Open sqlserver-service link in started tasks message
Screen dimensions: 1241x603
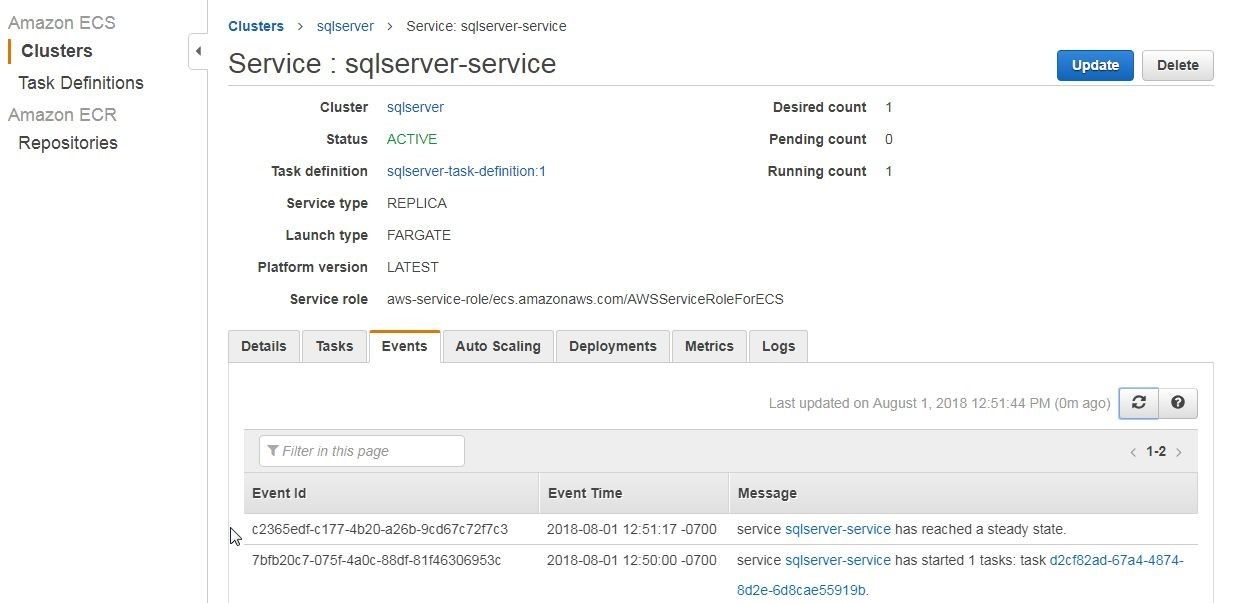(838, 560)
